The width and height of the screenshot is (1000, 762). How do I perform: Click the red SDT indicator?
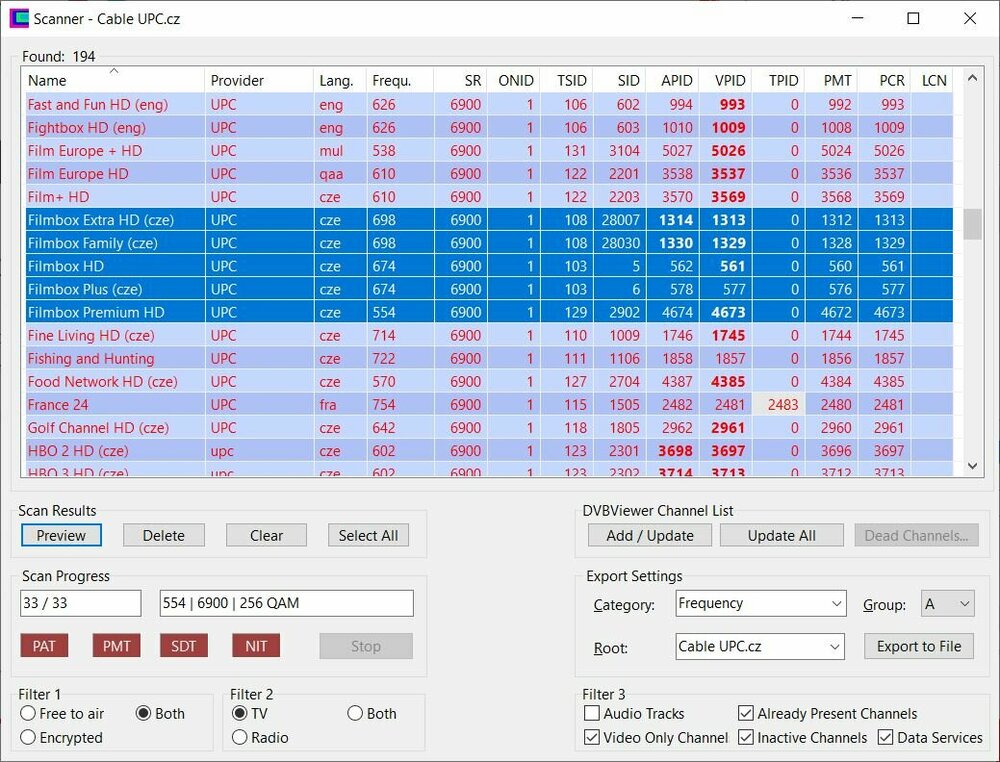[184, 646]
